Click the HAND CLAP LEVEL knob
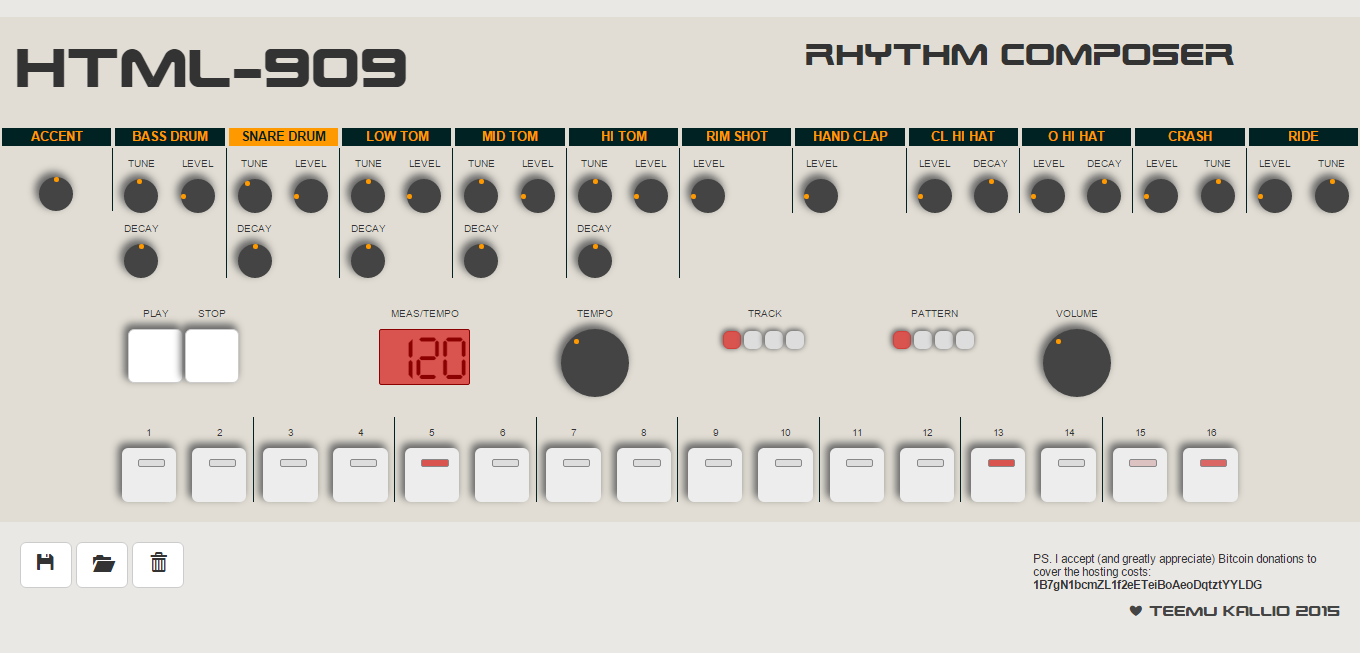The height and width of the screenshot is (653, 1360). 821,196
